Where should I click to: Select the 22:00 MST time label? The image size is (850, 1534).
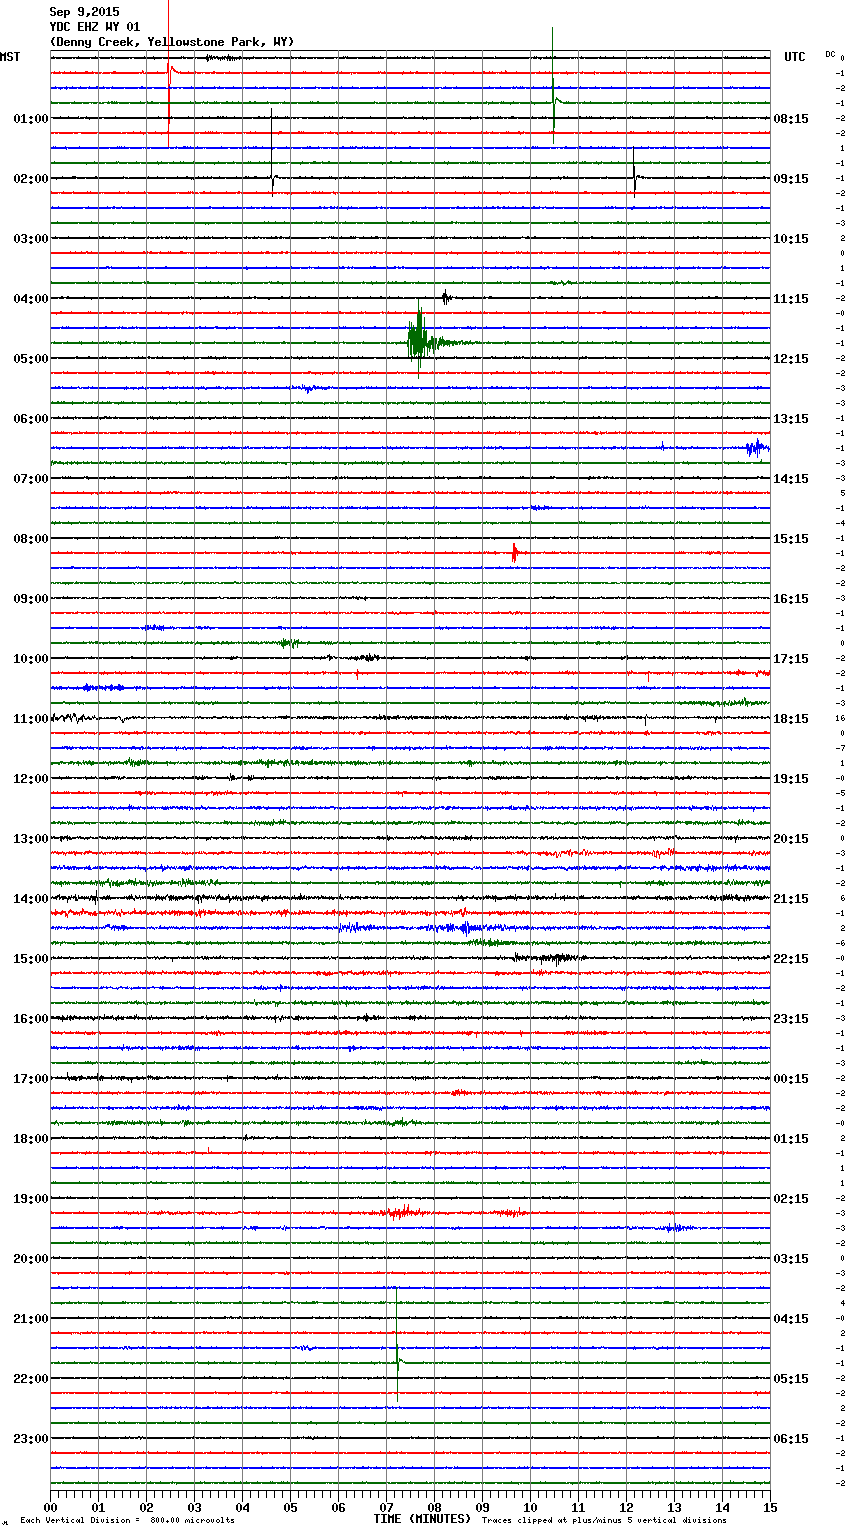(x=31, y=1379)
